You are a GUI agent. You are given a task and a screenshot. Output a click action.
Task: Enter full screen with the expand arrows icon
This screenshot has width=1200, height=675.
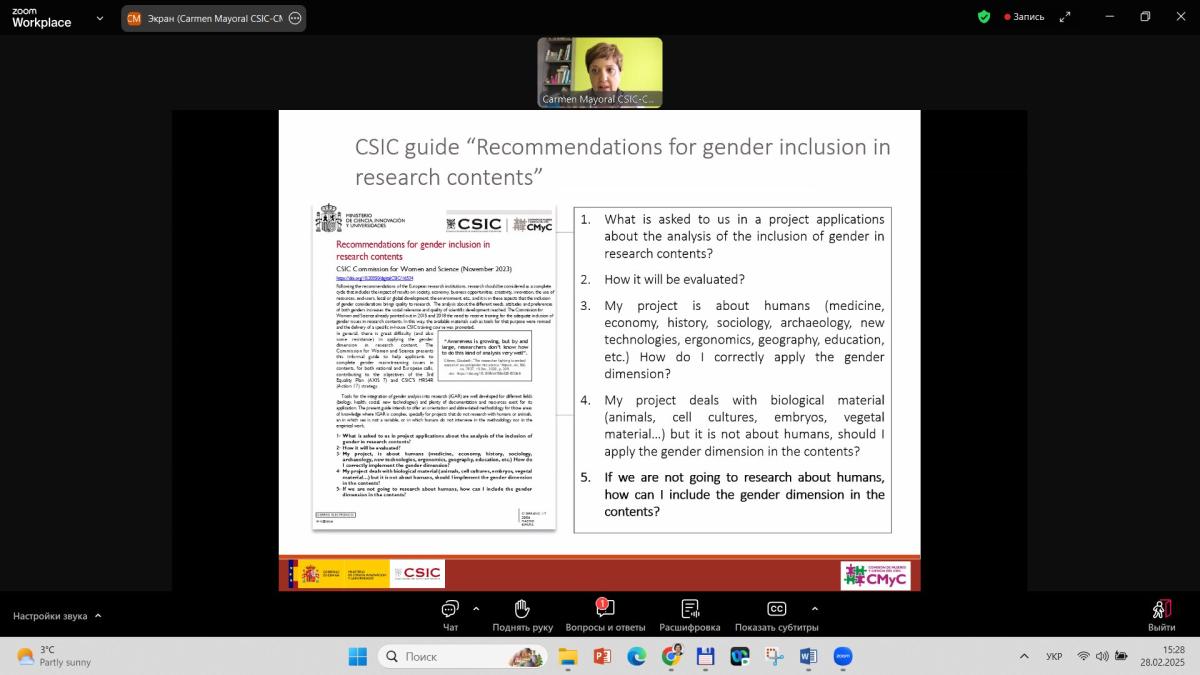[x=1065, y=17]
